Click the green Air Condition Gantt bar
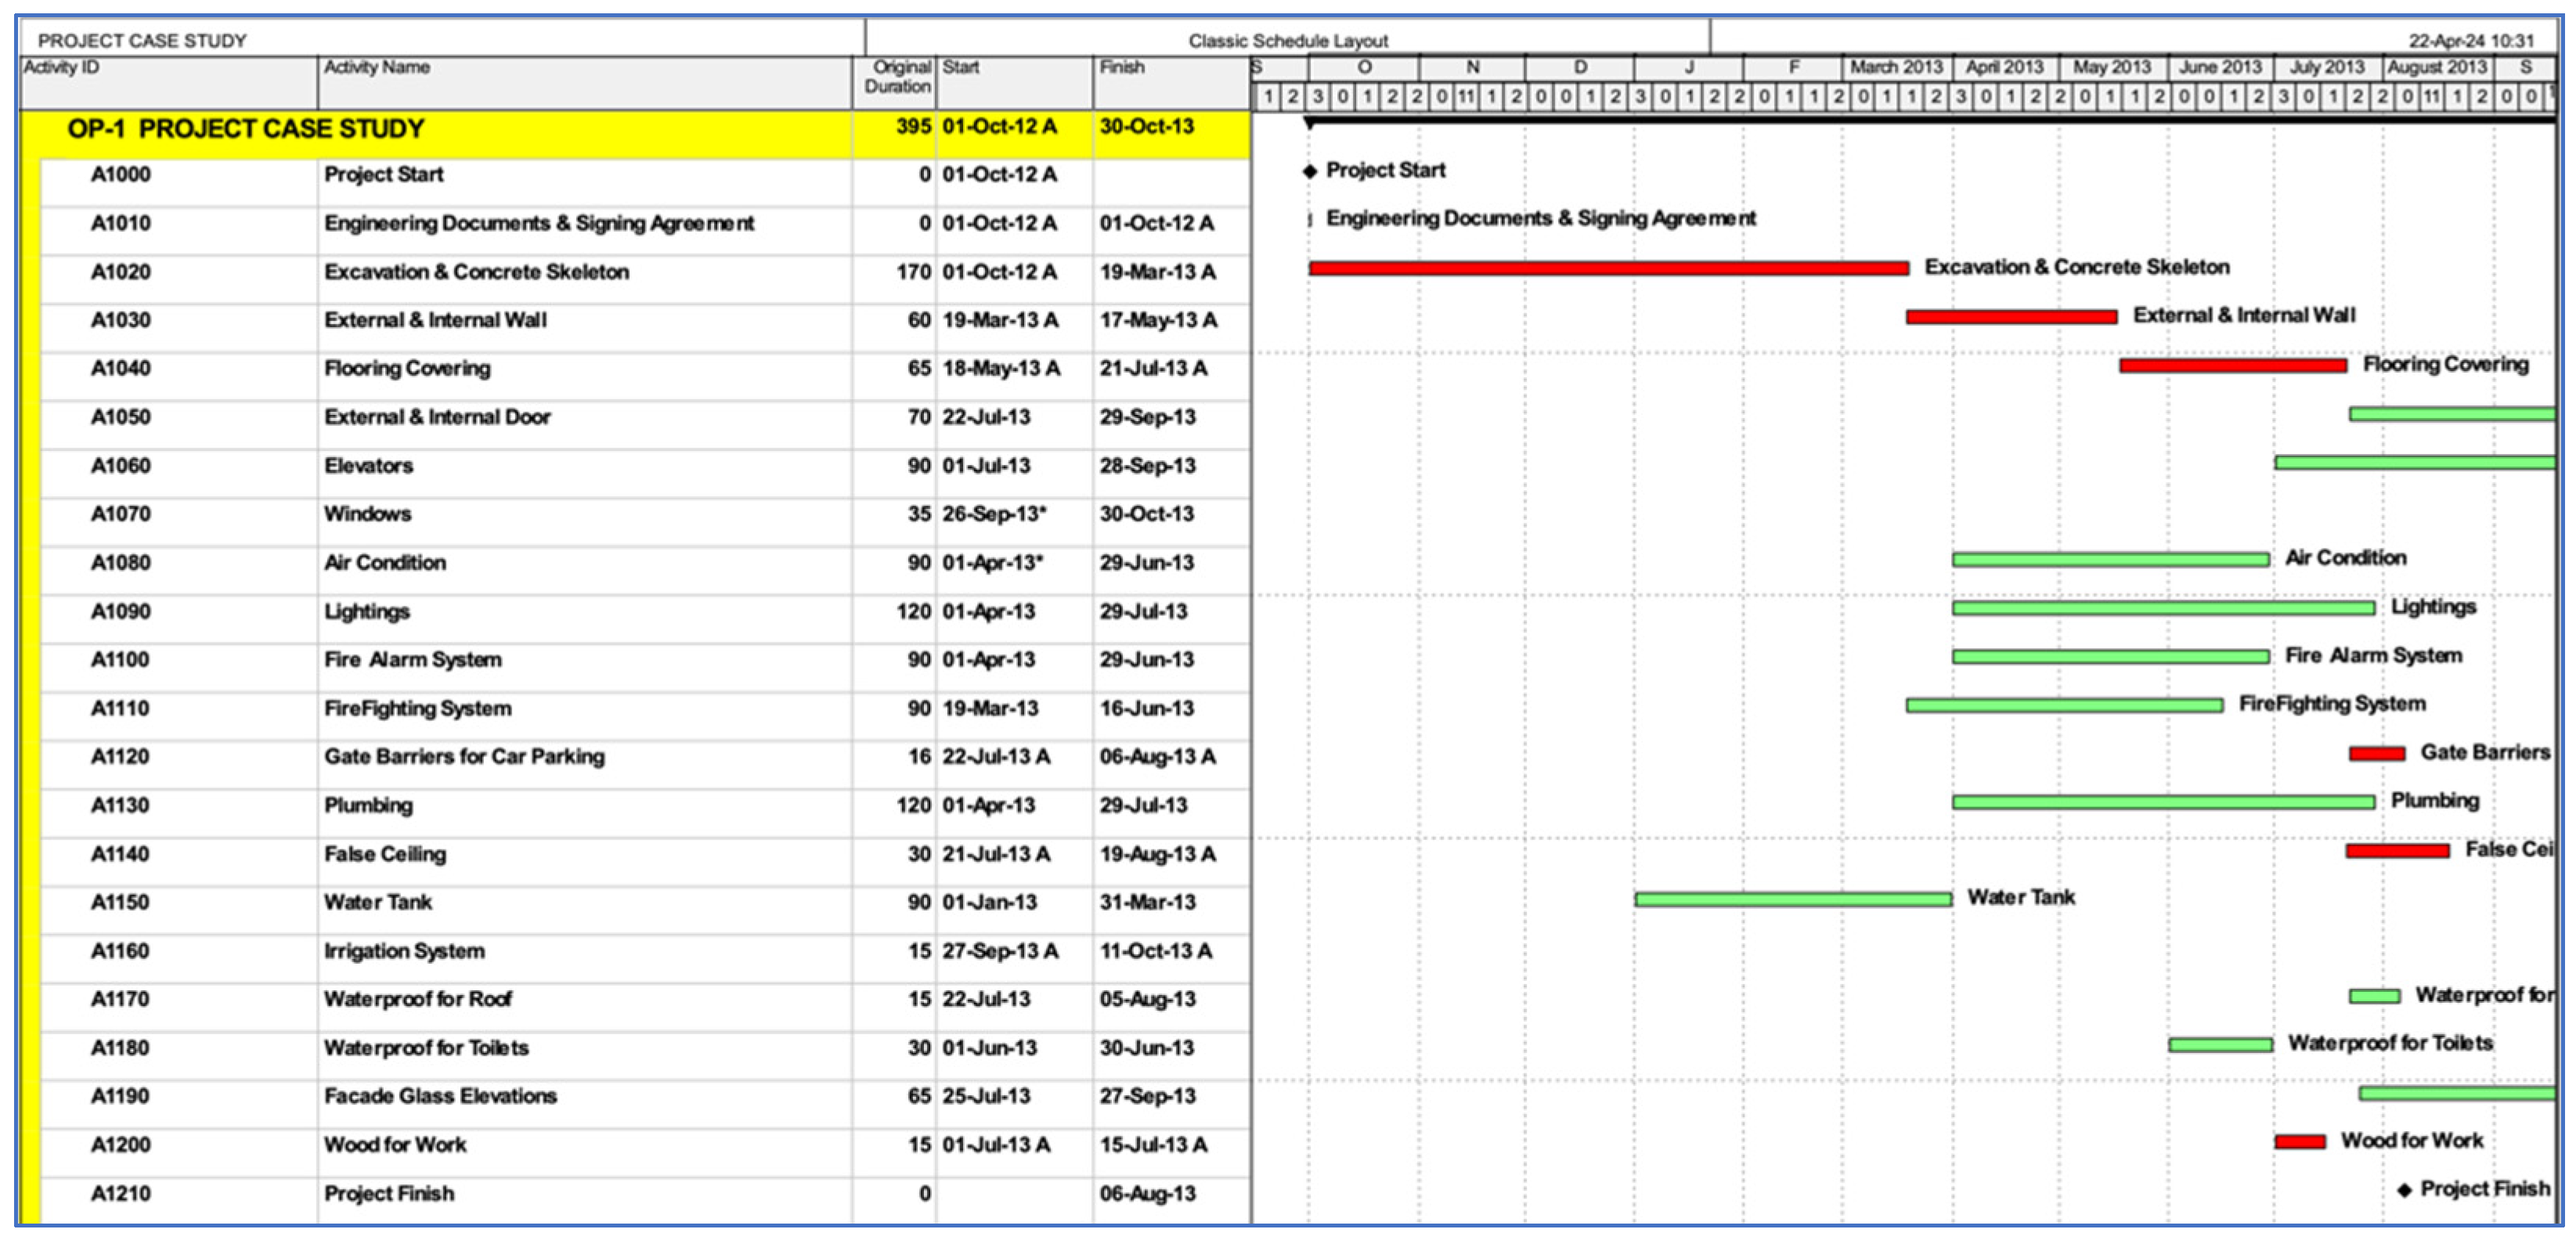The image size is (2576, 1240). (2110, 560)
